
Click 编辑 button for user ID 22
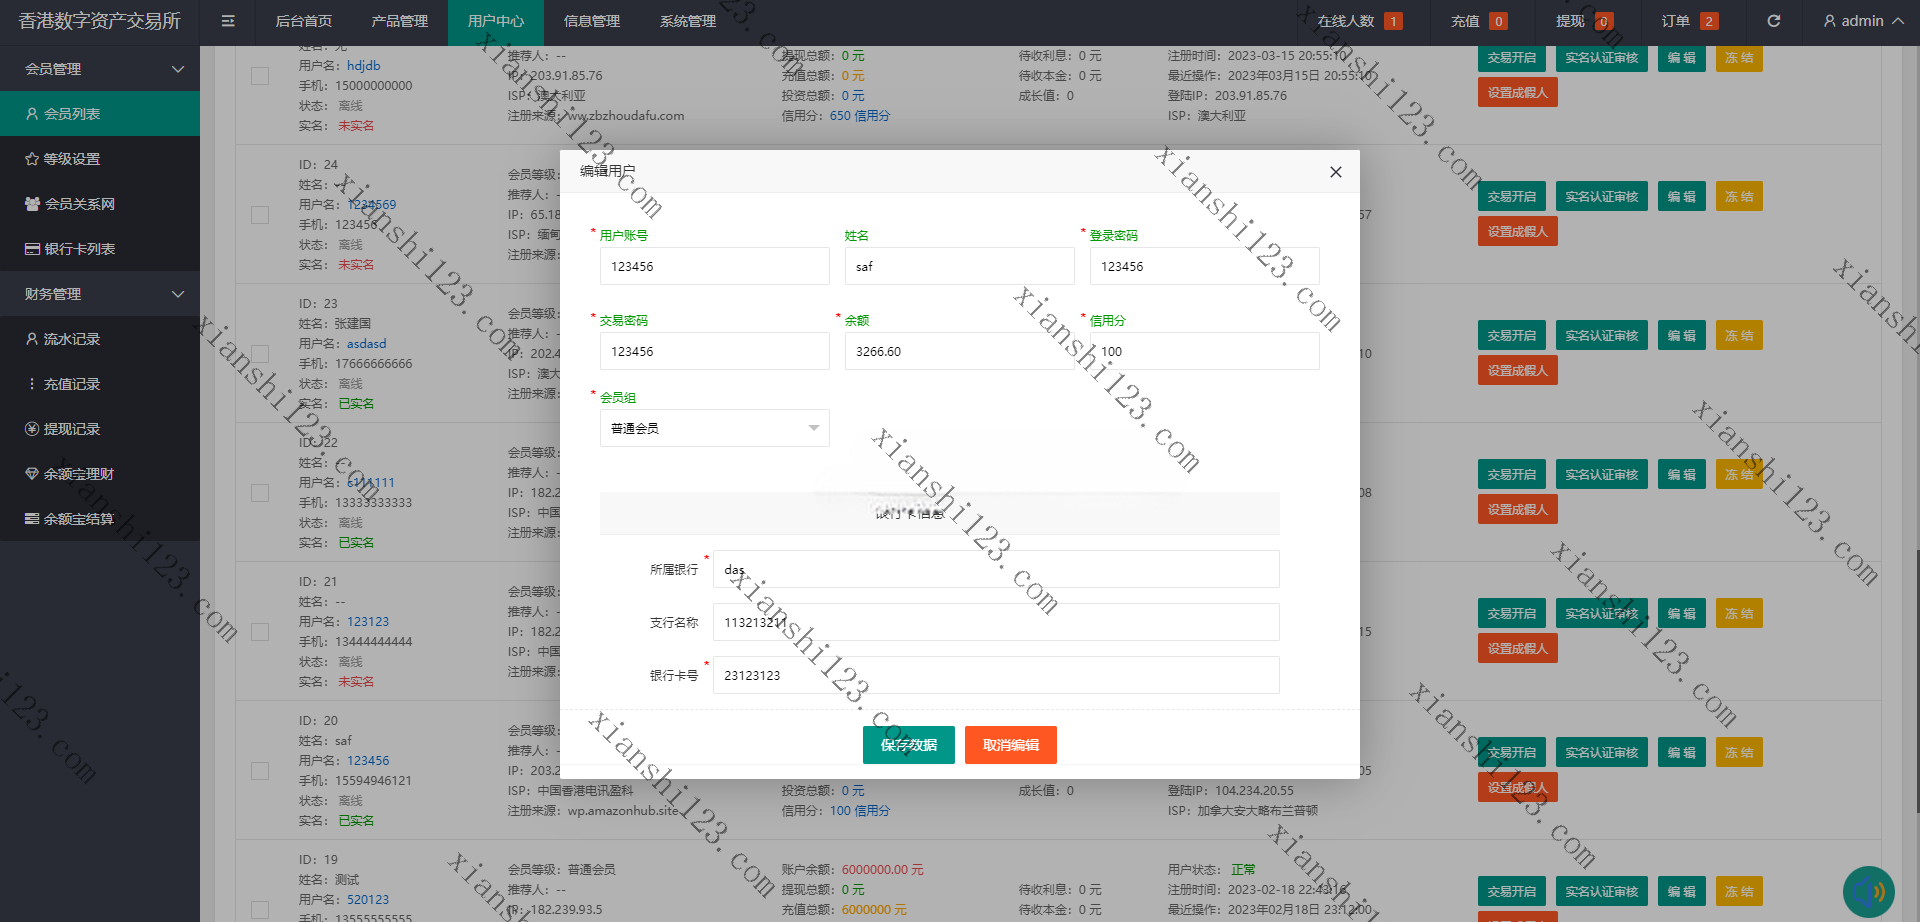[1681, 475]
